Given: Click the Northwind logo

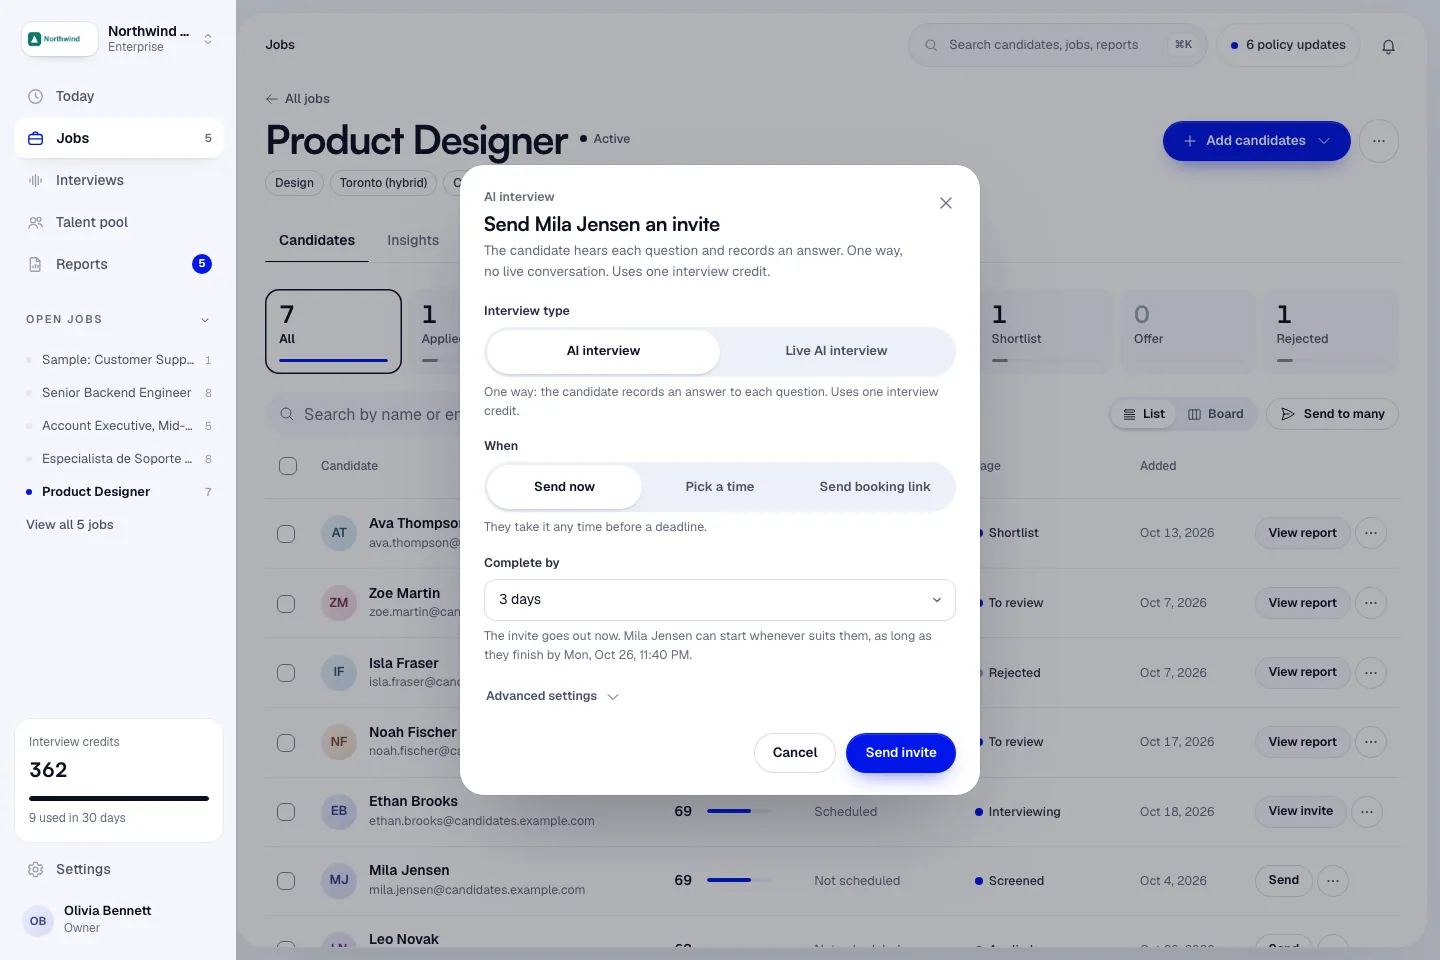Looking at the screenshot, I should click(60, 39).
